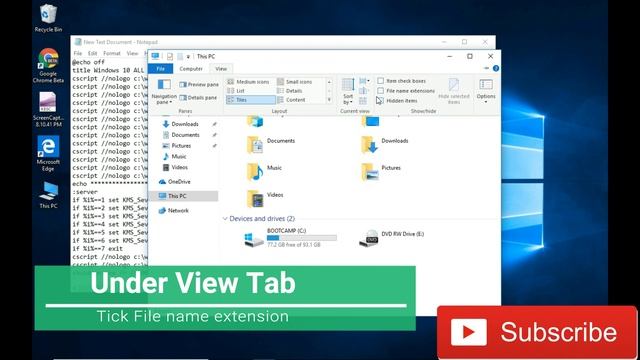The height and width of the screenshot is (360, 640).
Task: Select DVD RW Drive (E:)
Action: point(392,238)
